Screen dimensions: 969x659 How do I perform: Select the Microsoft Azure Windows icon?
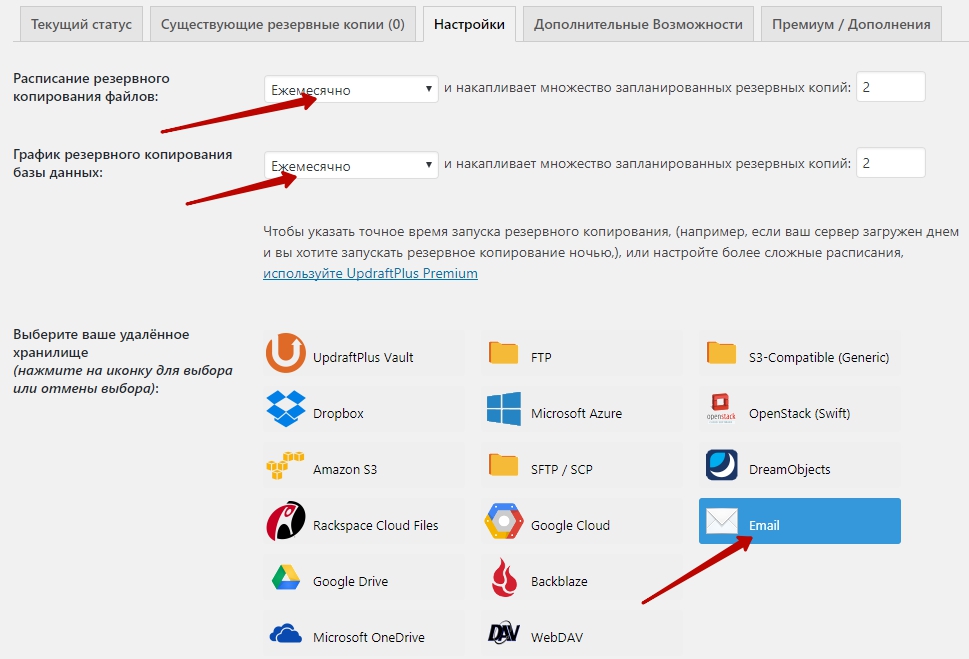[x=504, y=409]
